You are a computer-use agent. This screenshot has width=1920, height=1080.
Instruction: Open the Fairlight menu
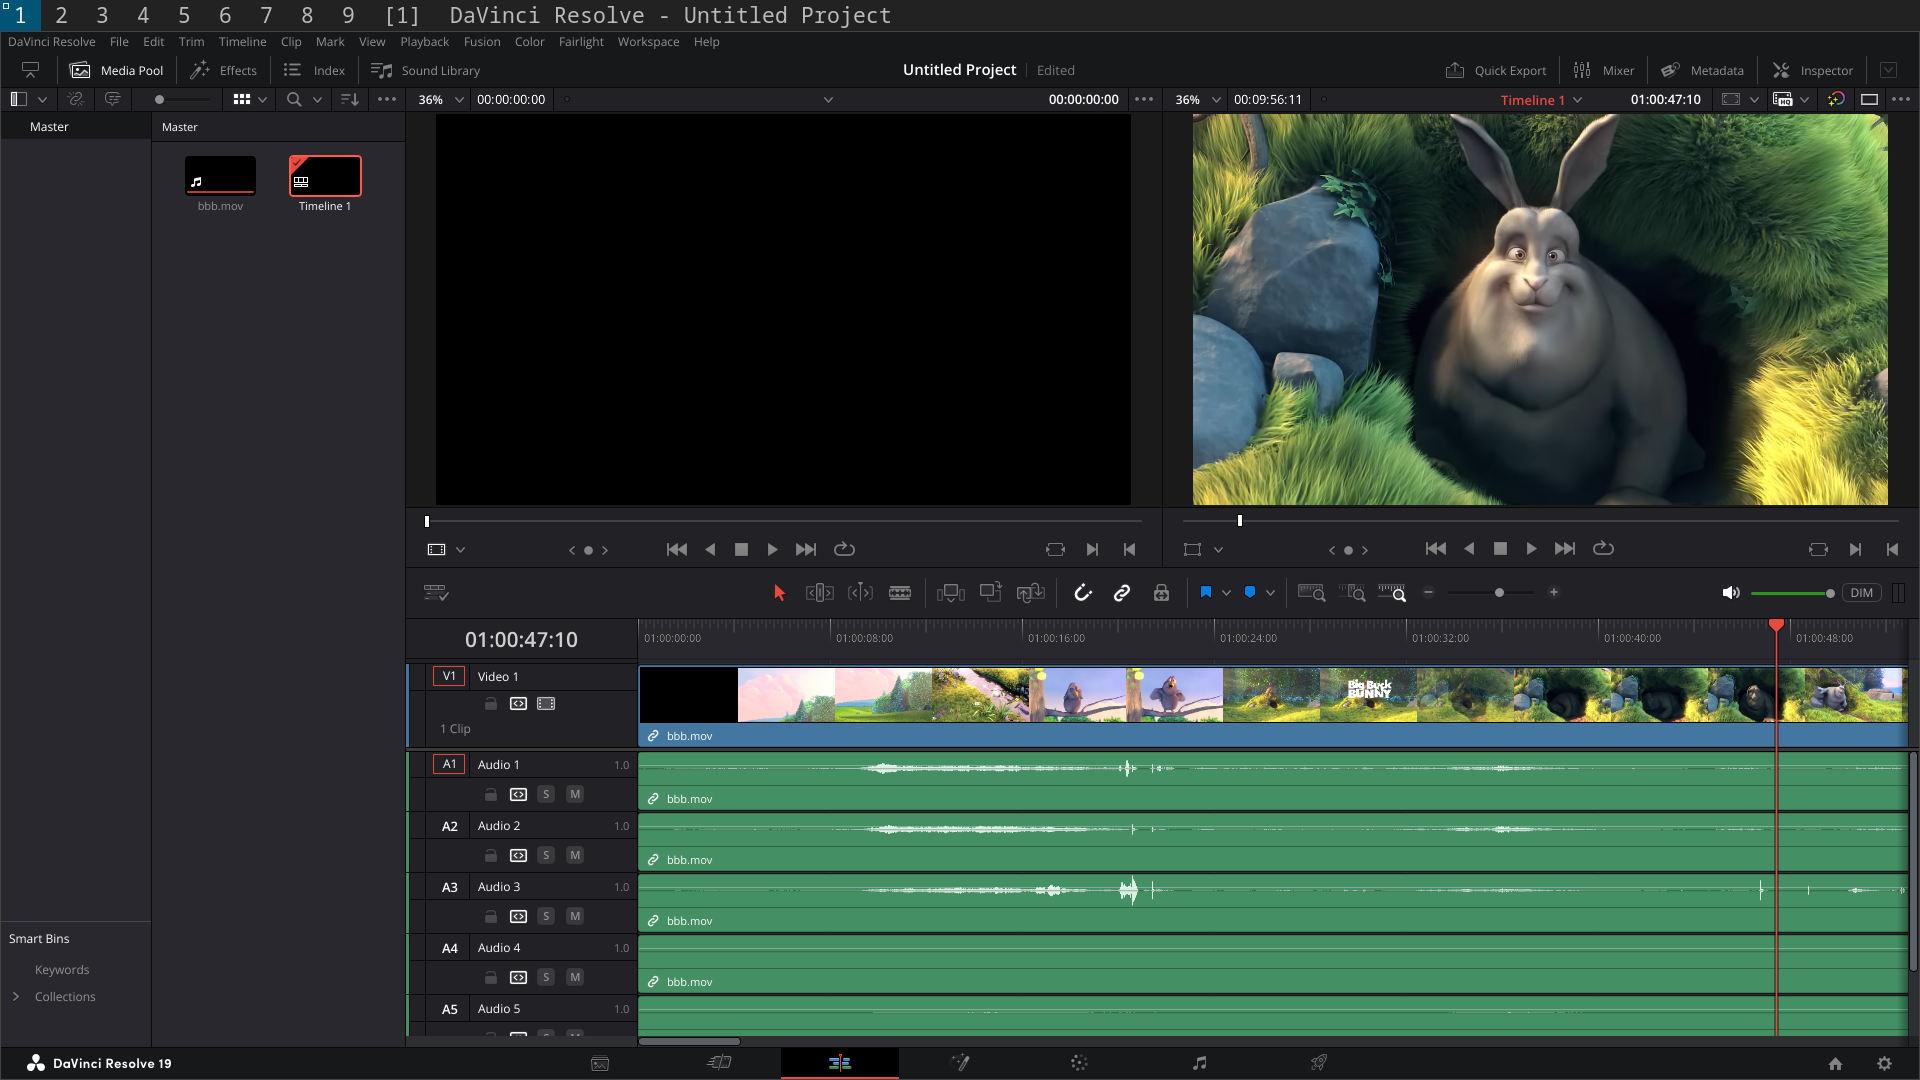pyautogui.click(x=581, y=42)
